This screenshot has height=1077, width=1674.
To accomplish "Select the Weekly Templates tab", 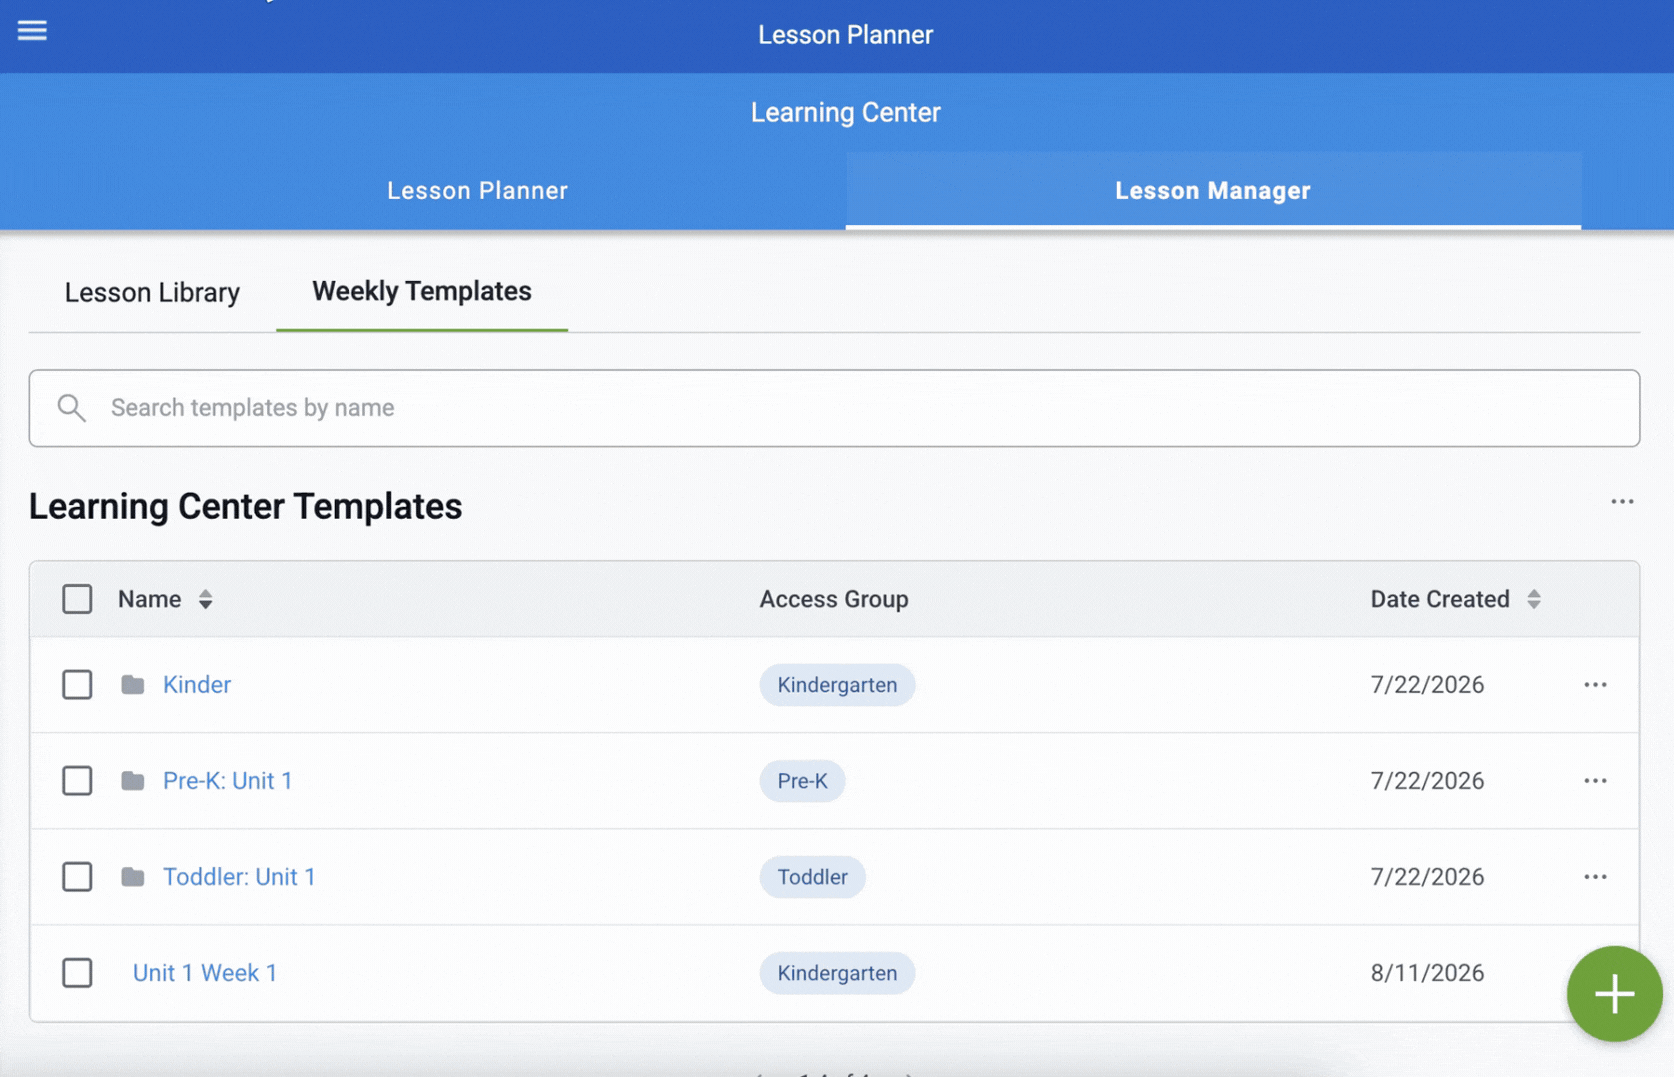I will (422, 291).
